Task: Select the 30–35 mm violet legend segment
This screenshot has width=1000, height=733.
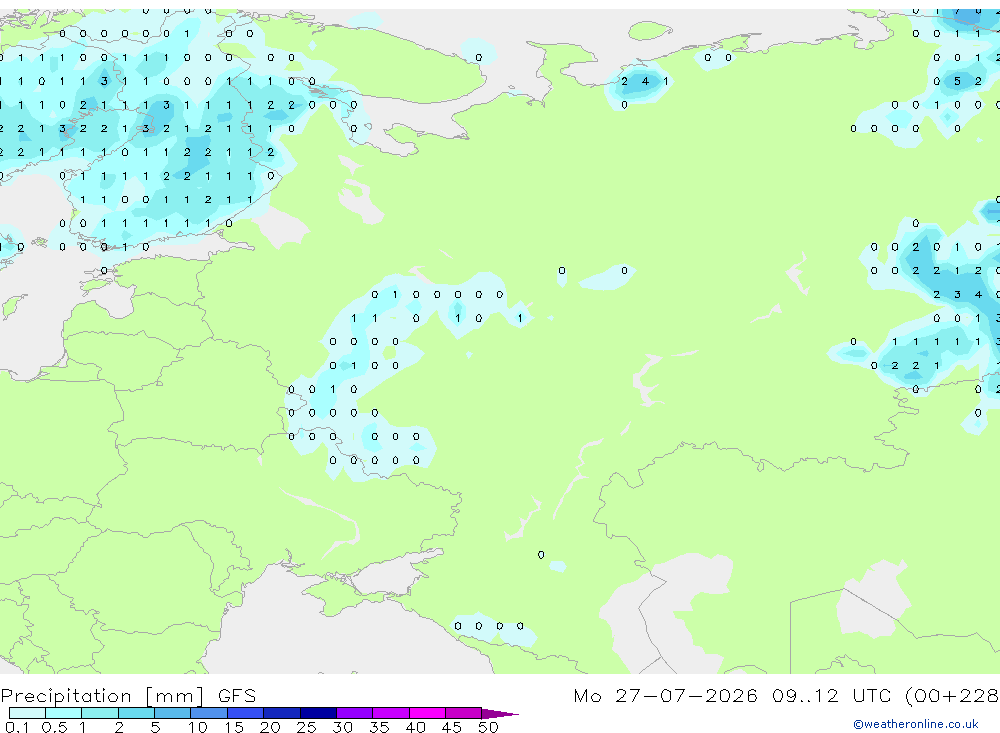Action: pyautogui.click(x=355, y=713)
